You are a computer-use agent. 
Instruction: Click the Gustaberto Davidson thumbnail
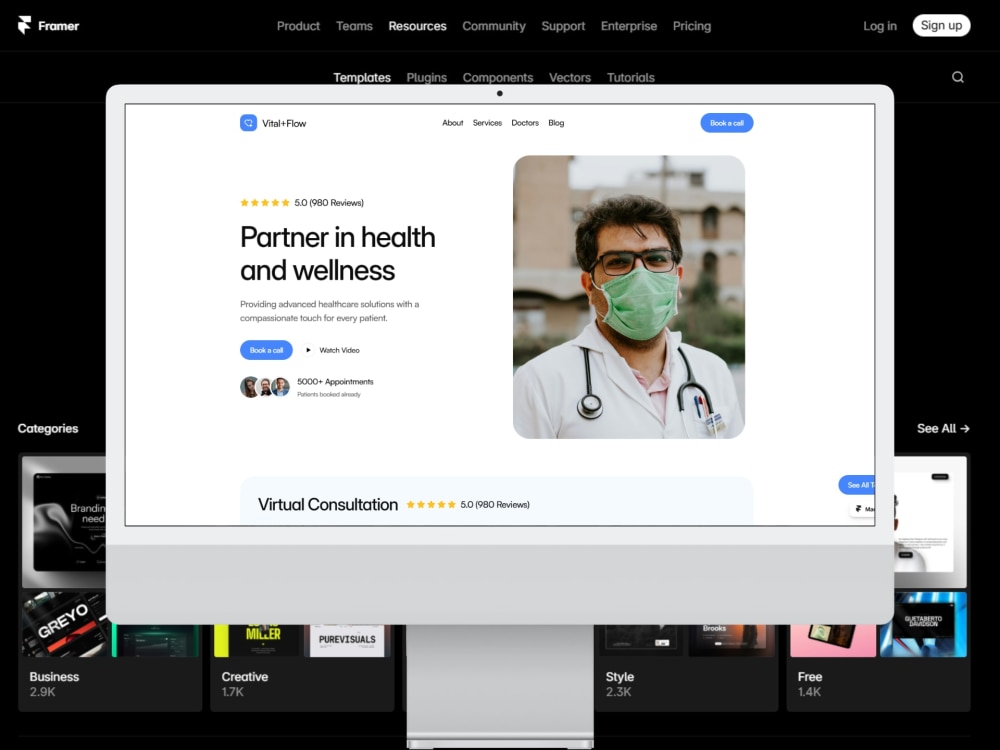click(x=923, y=624)
